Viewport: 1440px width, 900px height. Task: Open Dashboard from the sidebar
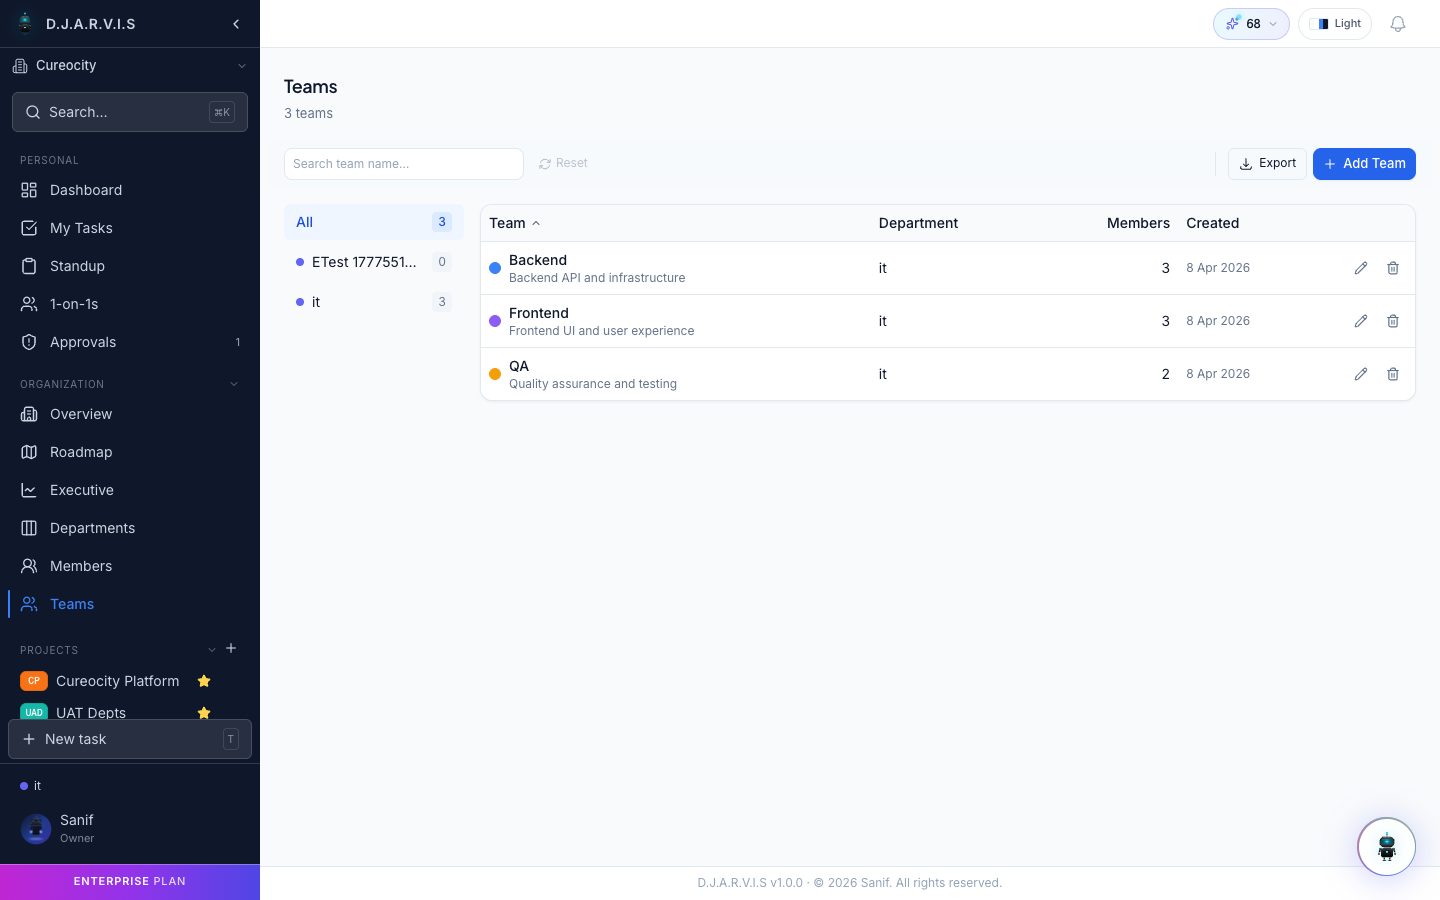[130, 190]
